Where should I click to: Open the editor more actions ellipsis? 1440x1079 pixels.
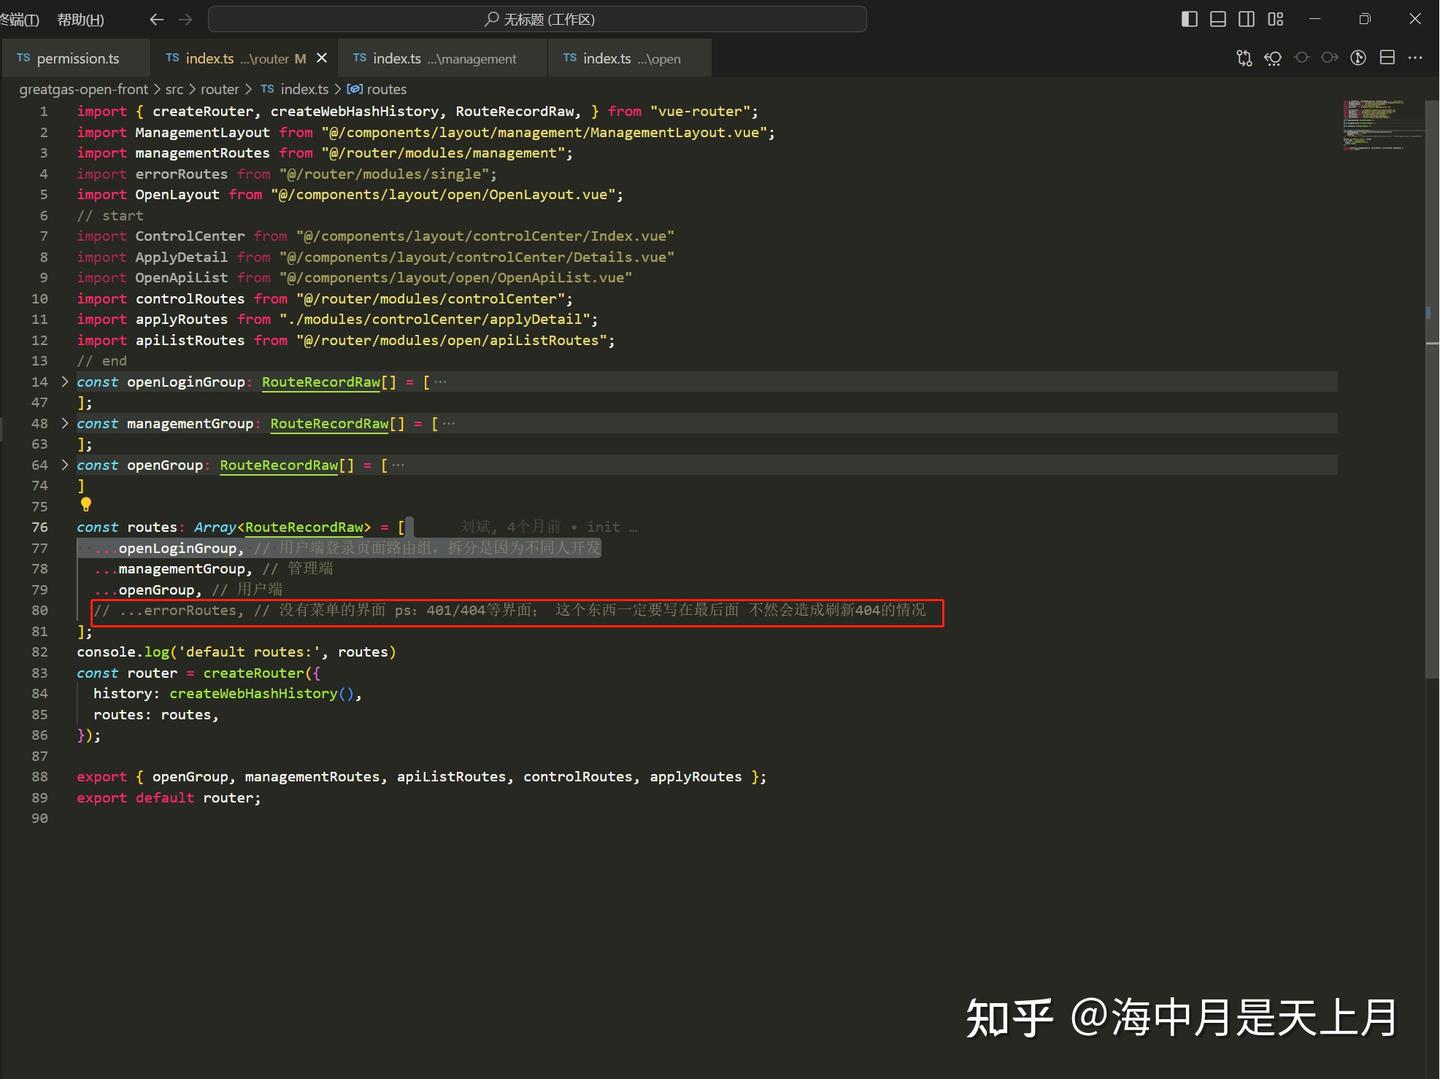coord(1415,58)
